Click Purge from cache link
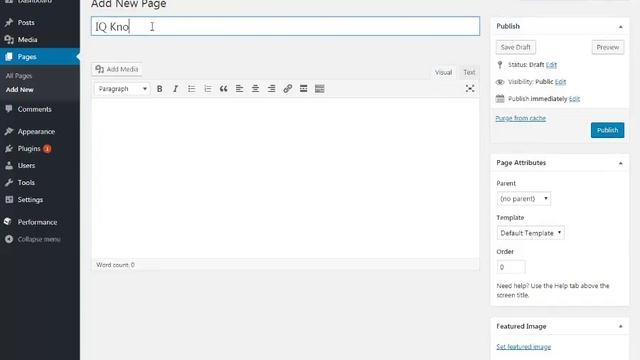Image resolution: width=640 pixels, height=360 pixels. tap(520, 118)
